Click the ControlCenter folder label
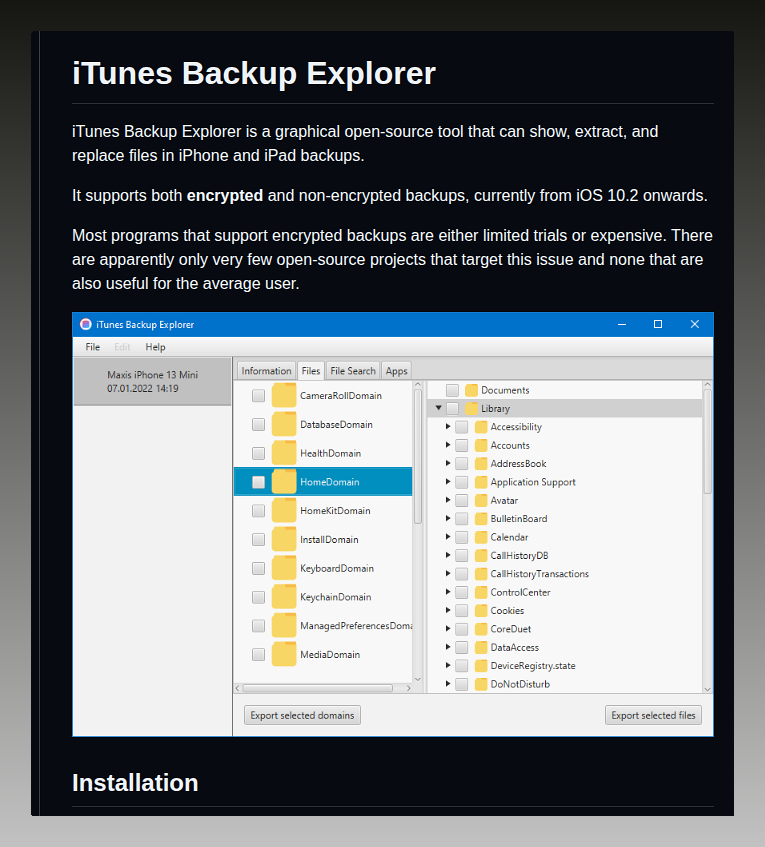 (x=520, y=592)
